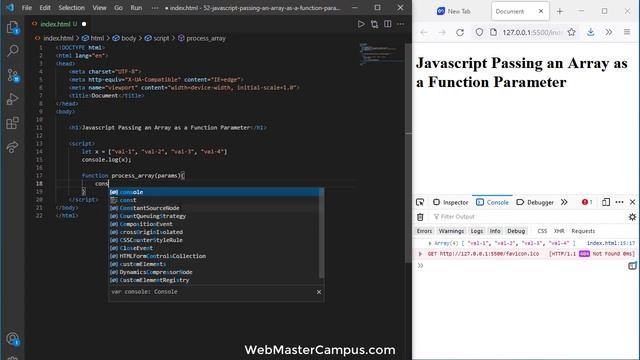Show hidden menus via title bar ellipsis
Image resolution: width=640 pixels, height=360 pixels.
pyautogui.click(x=155, y=8)
